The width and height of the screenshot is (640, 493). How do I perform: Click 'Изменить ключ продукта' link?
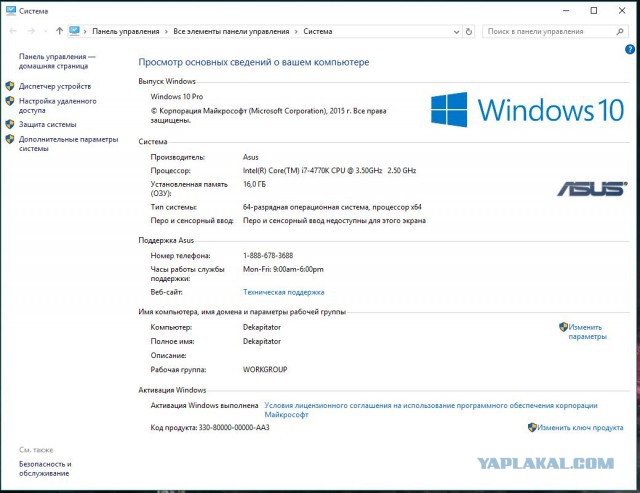click(x=580, y=428)
